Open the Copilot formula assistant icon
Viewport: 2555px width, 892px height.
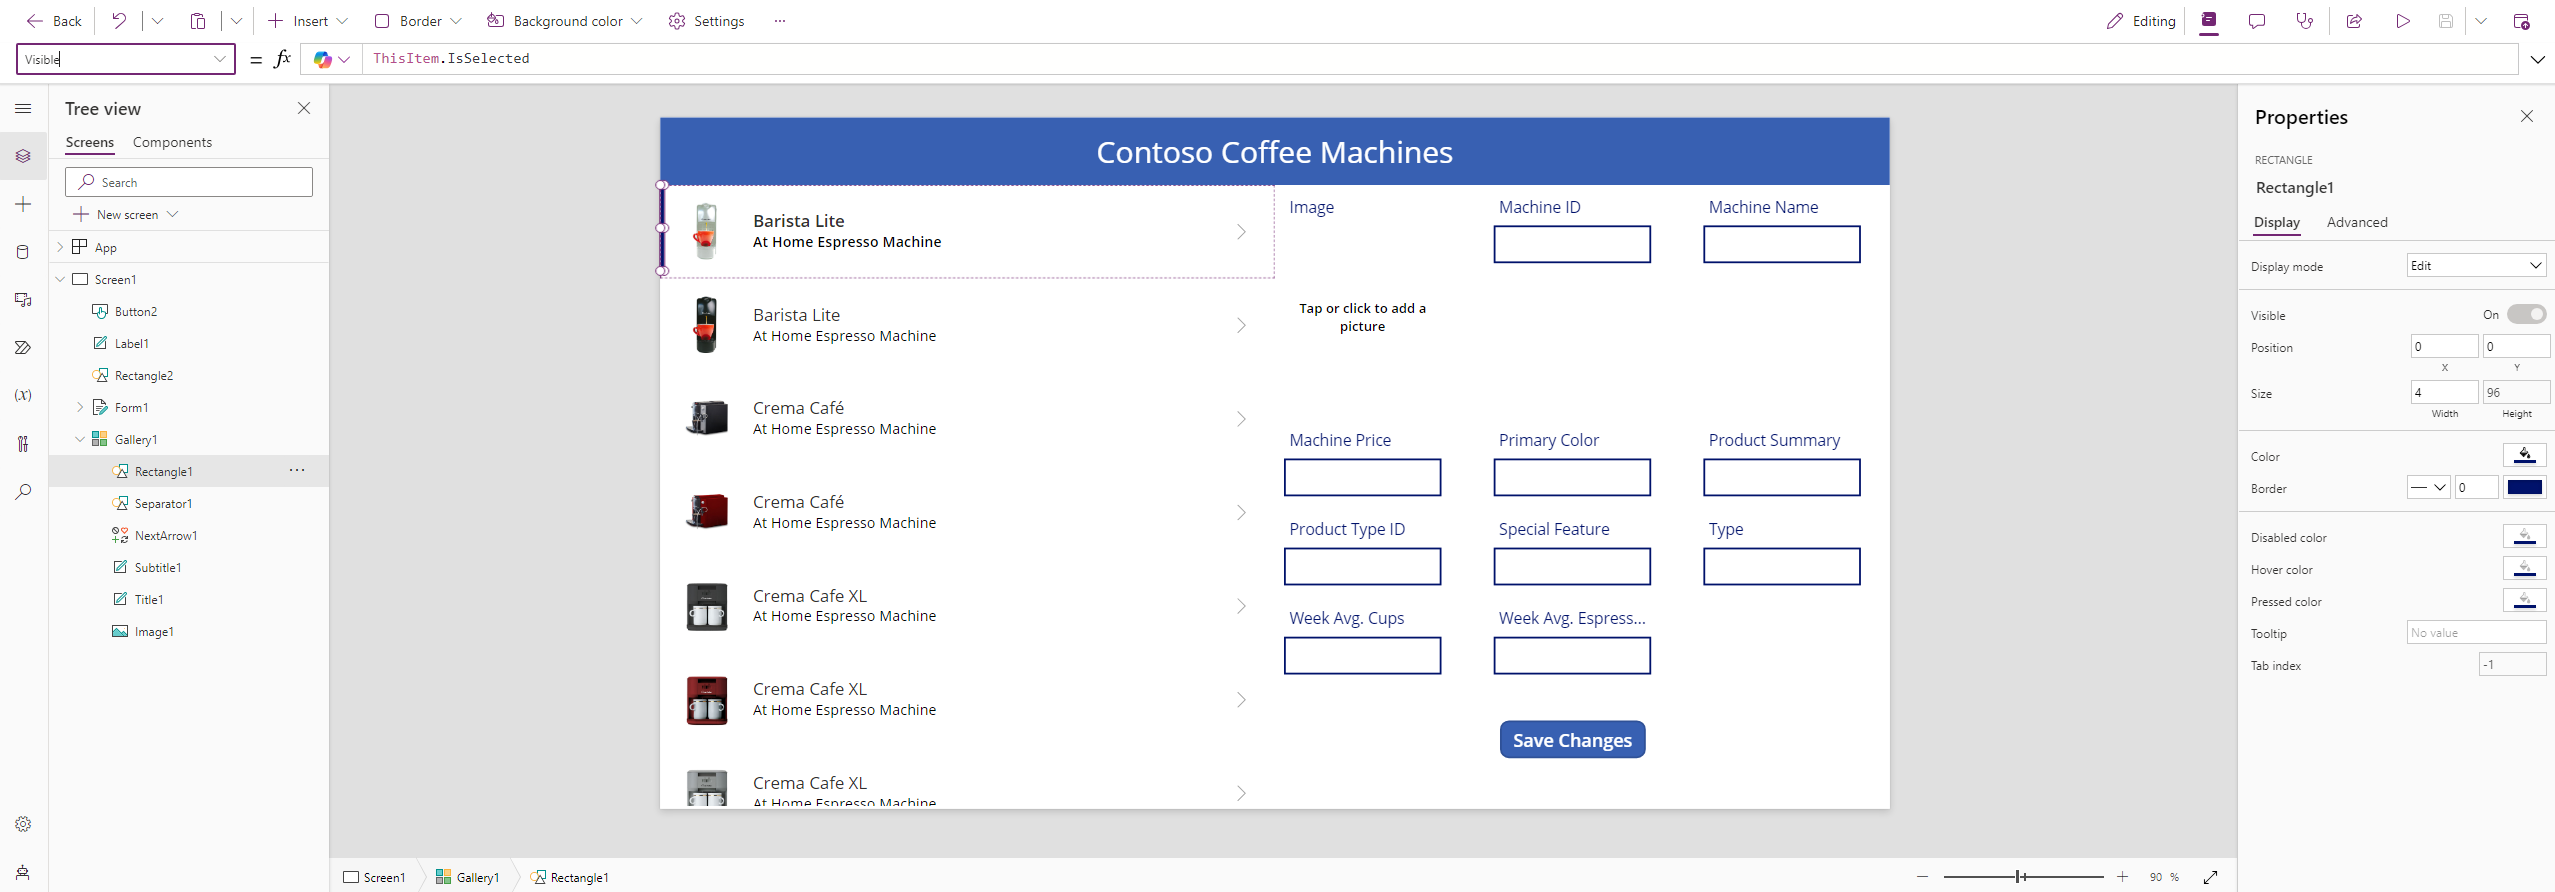coord(322,60)
